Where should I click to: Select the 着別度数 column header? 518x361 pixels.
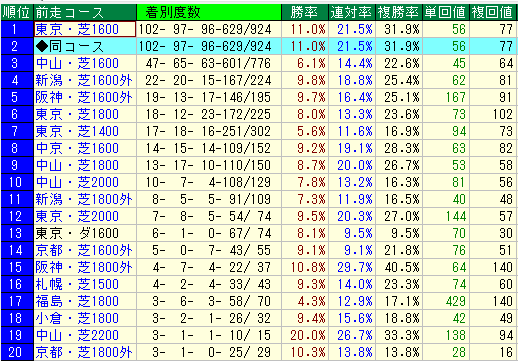209,13
